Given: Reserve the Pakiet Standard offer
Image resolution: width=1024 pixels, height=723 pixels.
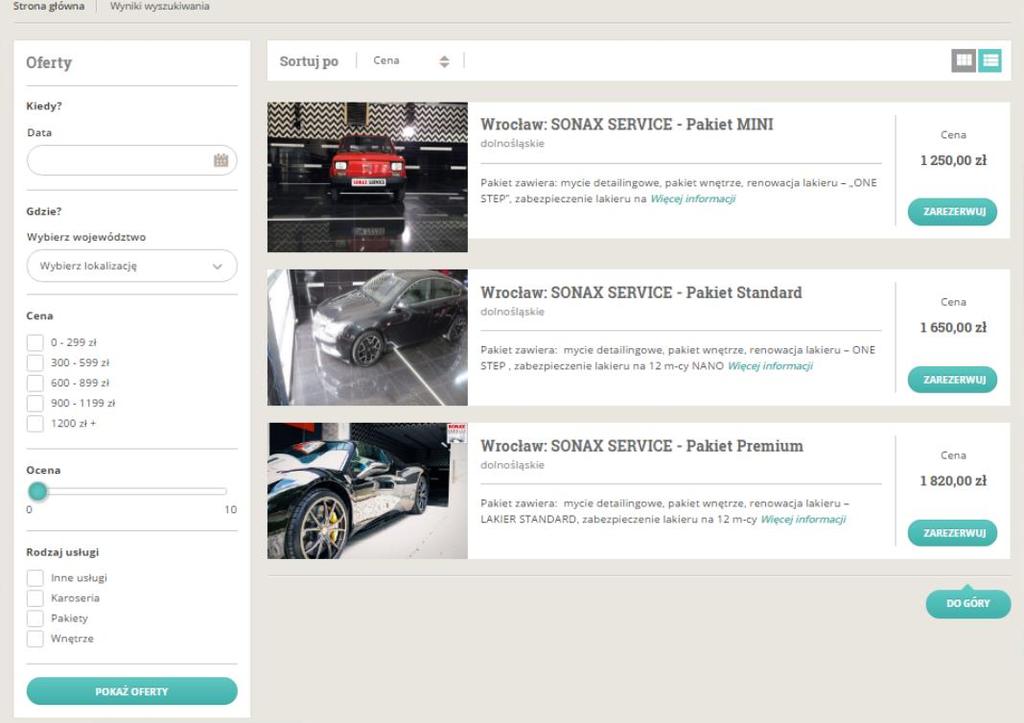Looking at the screenshot, I should click(x=953, y=379).
